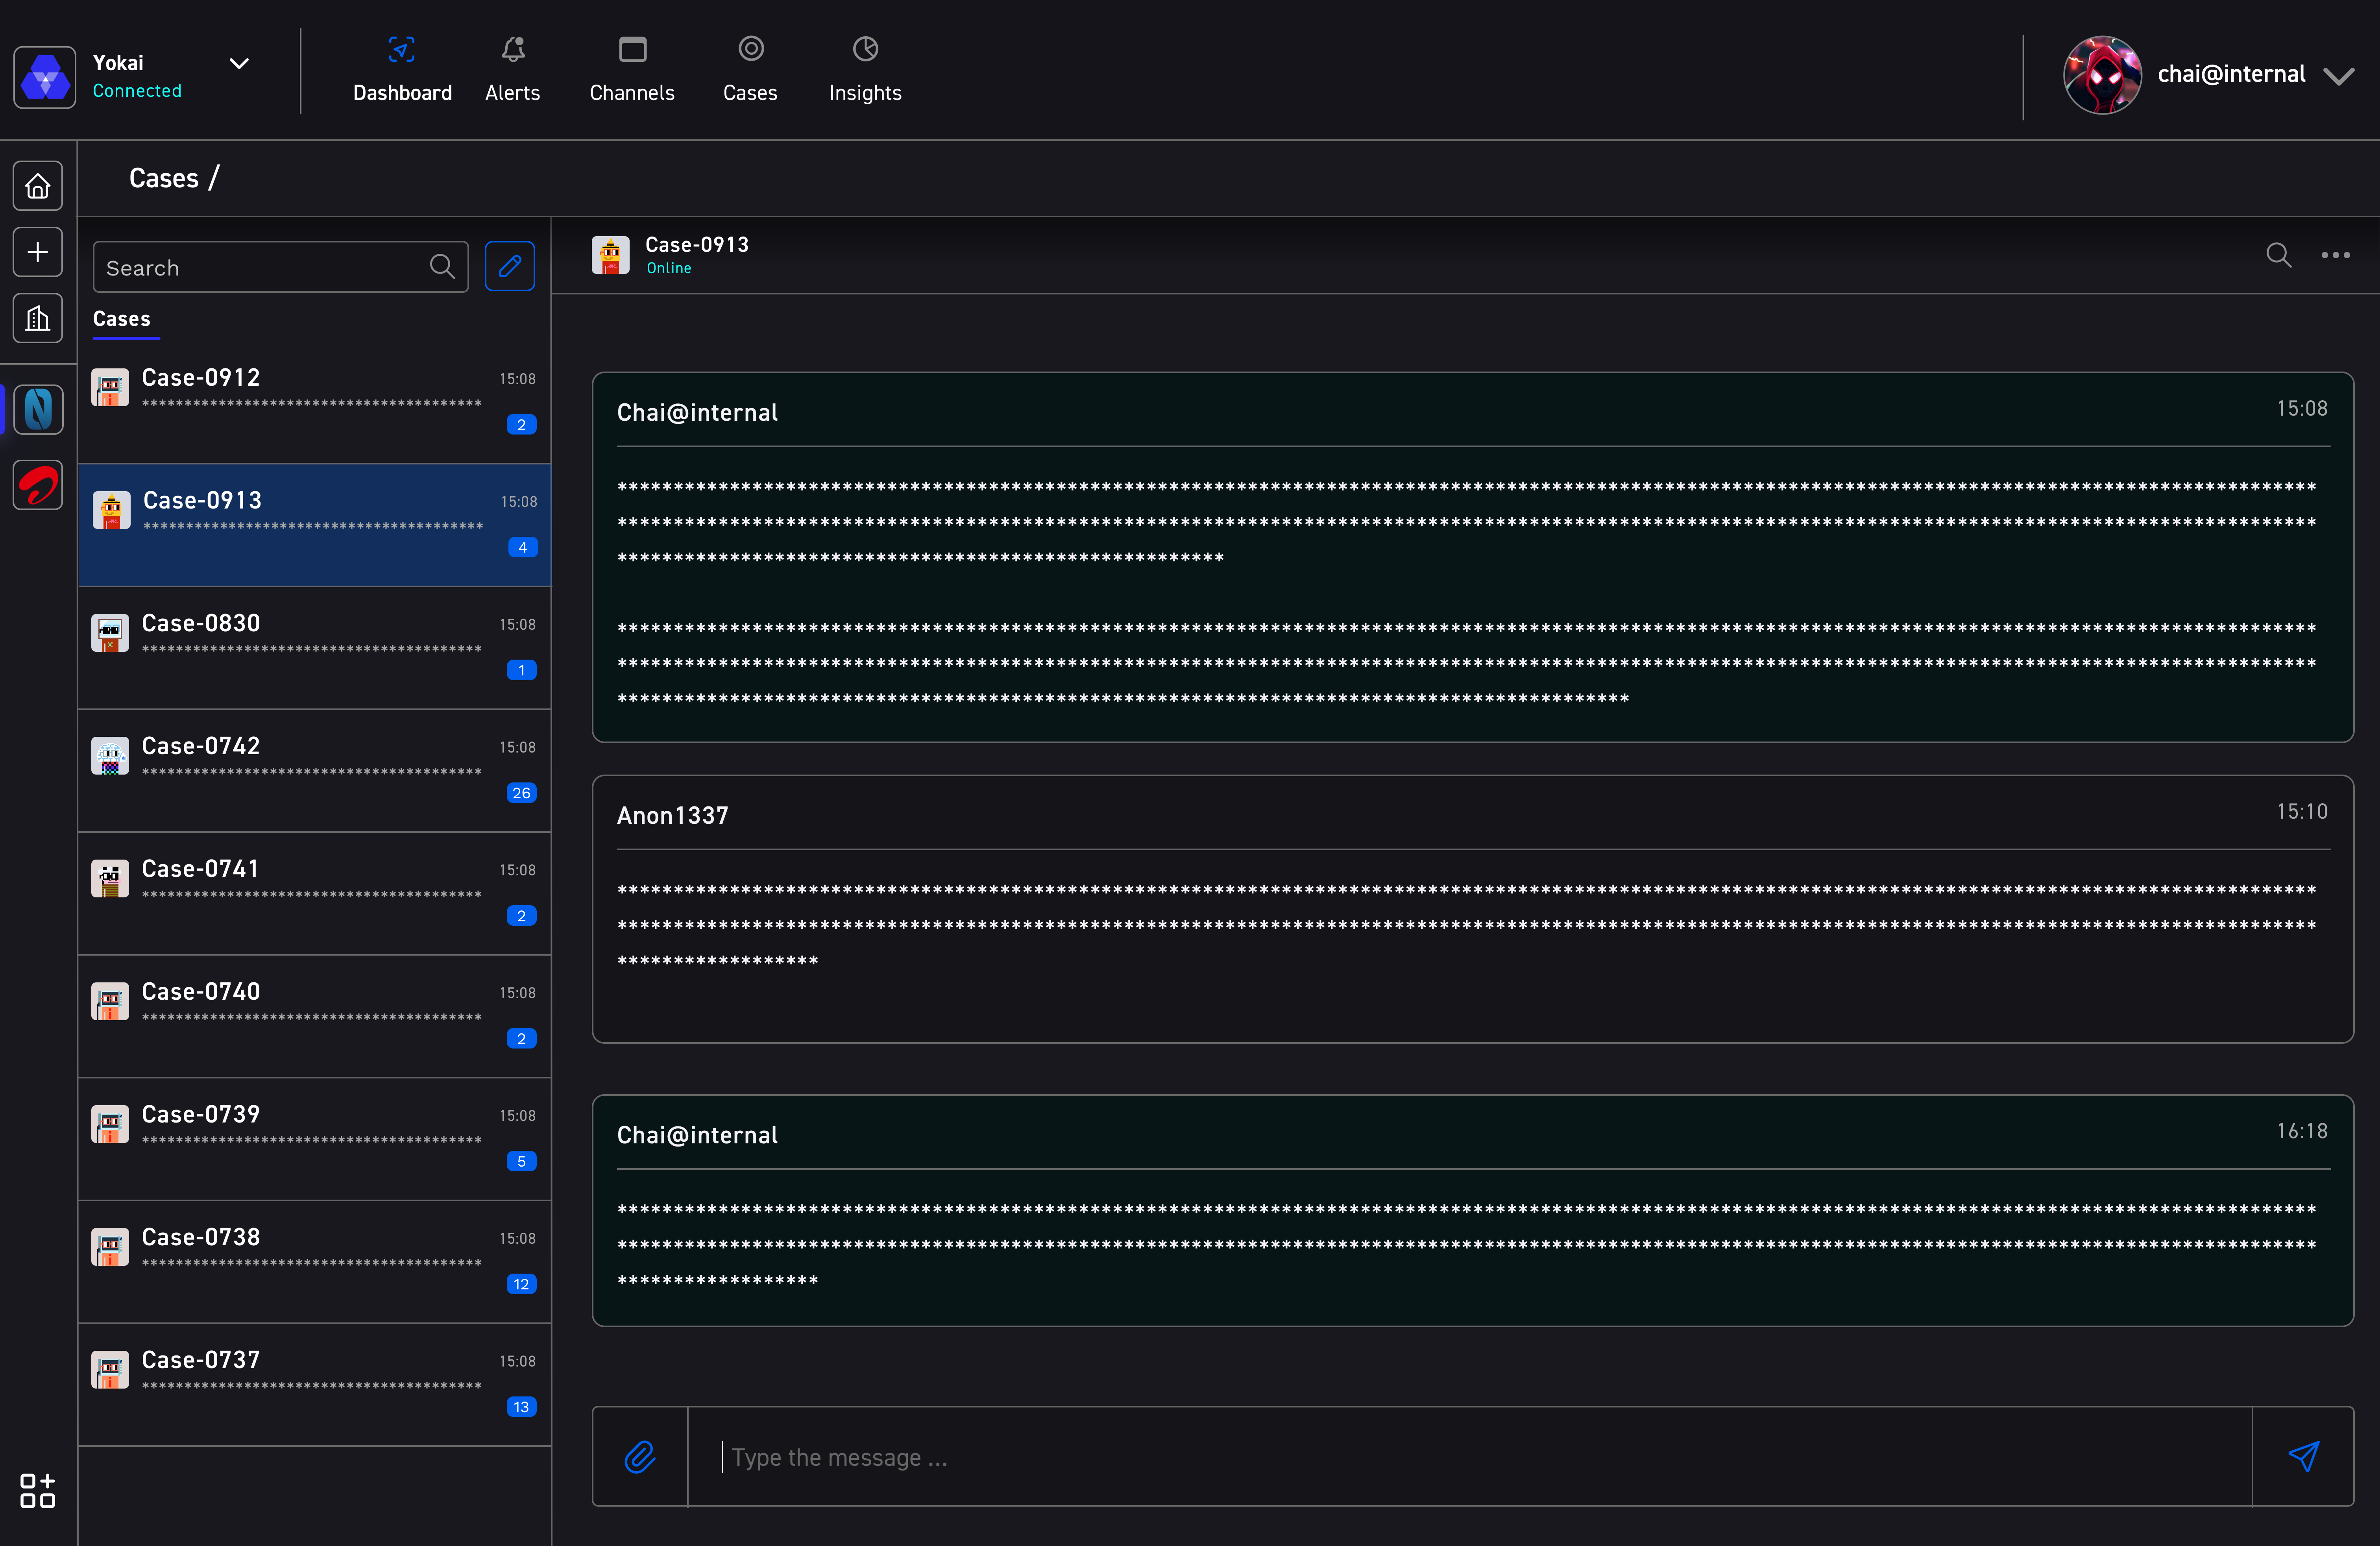Click the Chai@internal 15:08 message
The width and height of the screenshot is (2380, 1546).
tap(1473, 557)
